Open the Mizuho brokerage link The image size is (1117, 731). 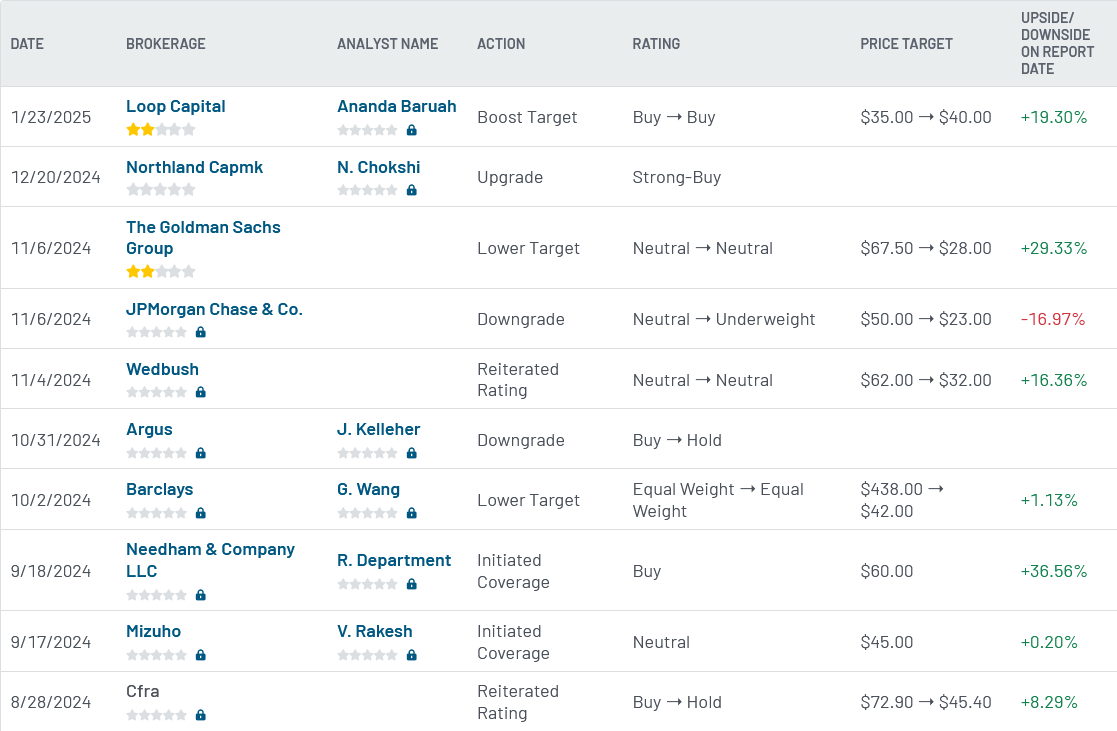point(153,631)
